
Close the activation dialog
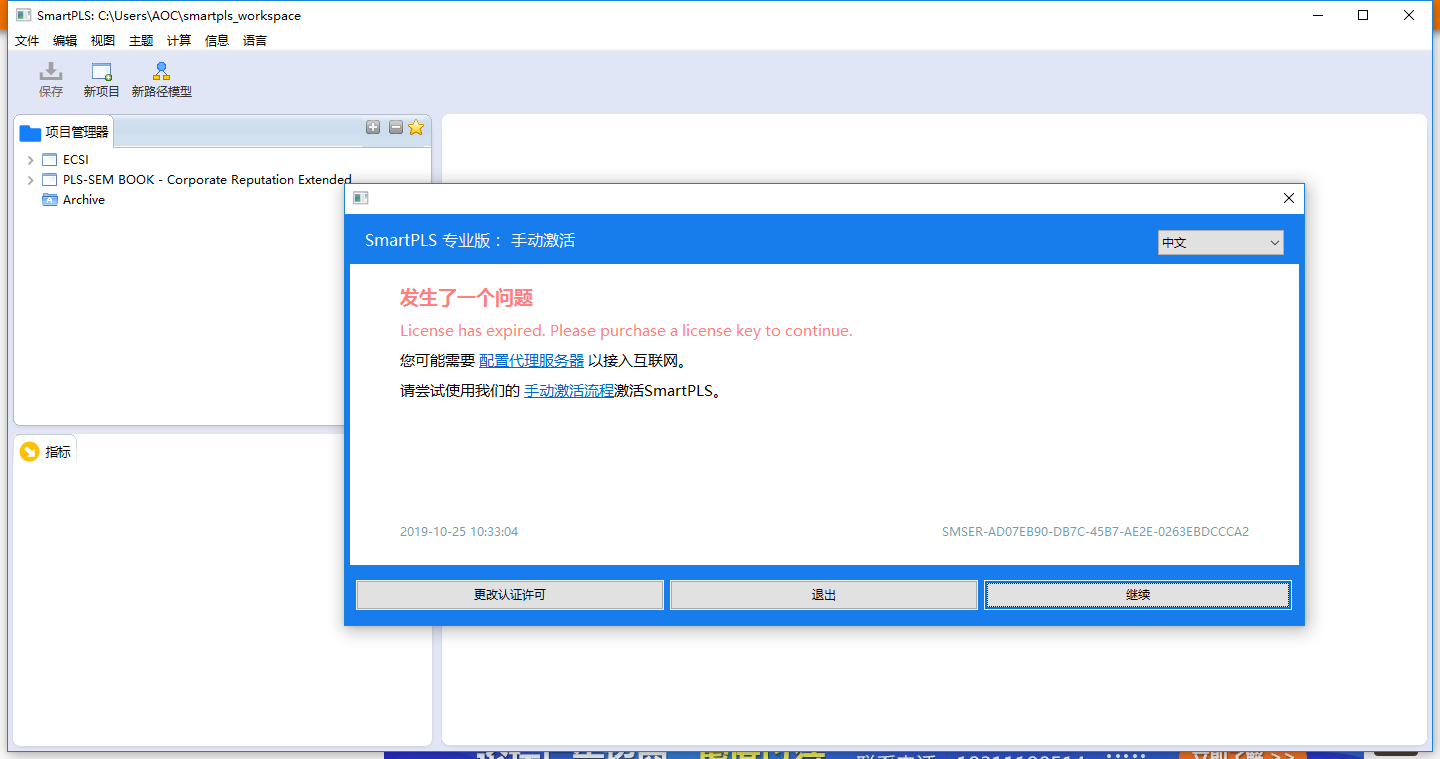(1288, 198)
